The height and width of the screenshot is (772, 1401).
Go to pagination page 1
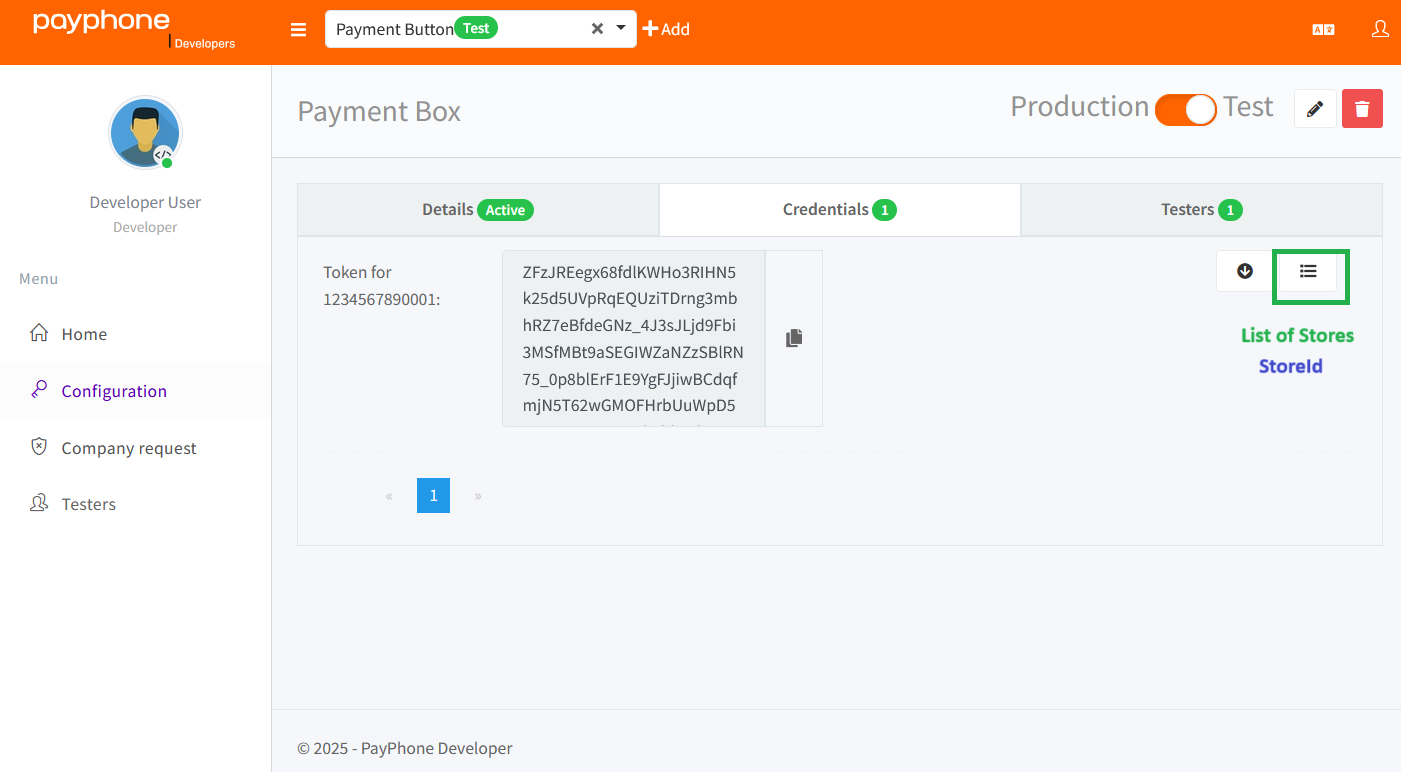point(433,495)
